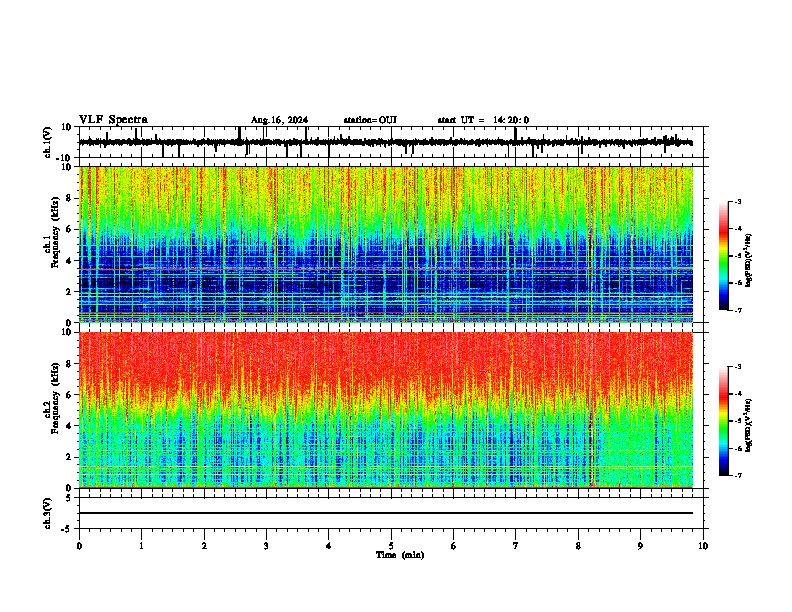Viewport: 792px width, 612px height.
Task: Click the "-3" tick of ch.2 color bar
Action: 737,367
